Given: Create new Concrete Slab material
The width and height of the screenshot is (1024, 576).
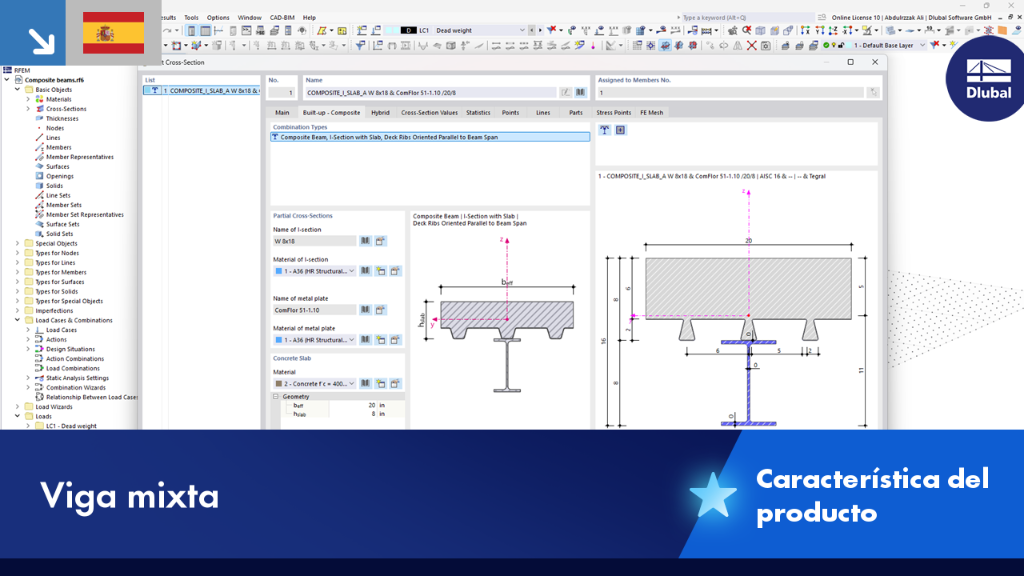Looking at the screenshot, I should point(381,383).
